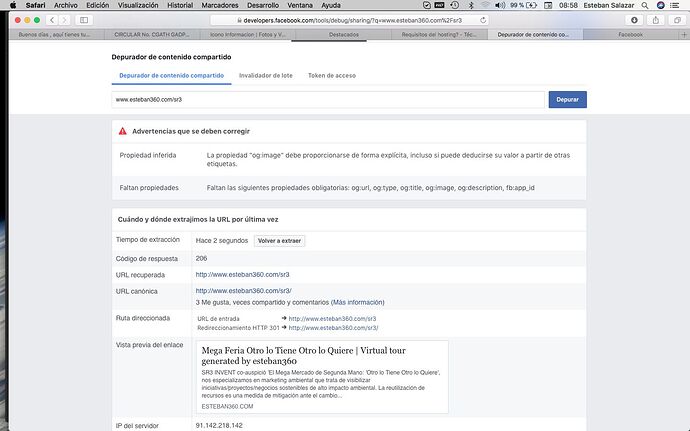The image size is (690, 431).
Task: Open the Historial menu
Action: [x=180, y=5]
